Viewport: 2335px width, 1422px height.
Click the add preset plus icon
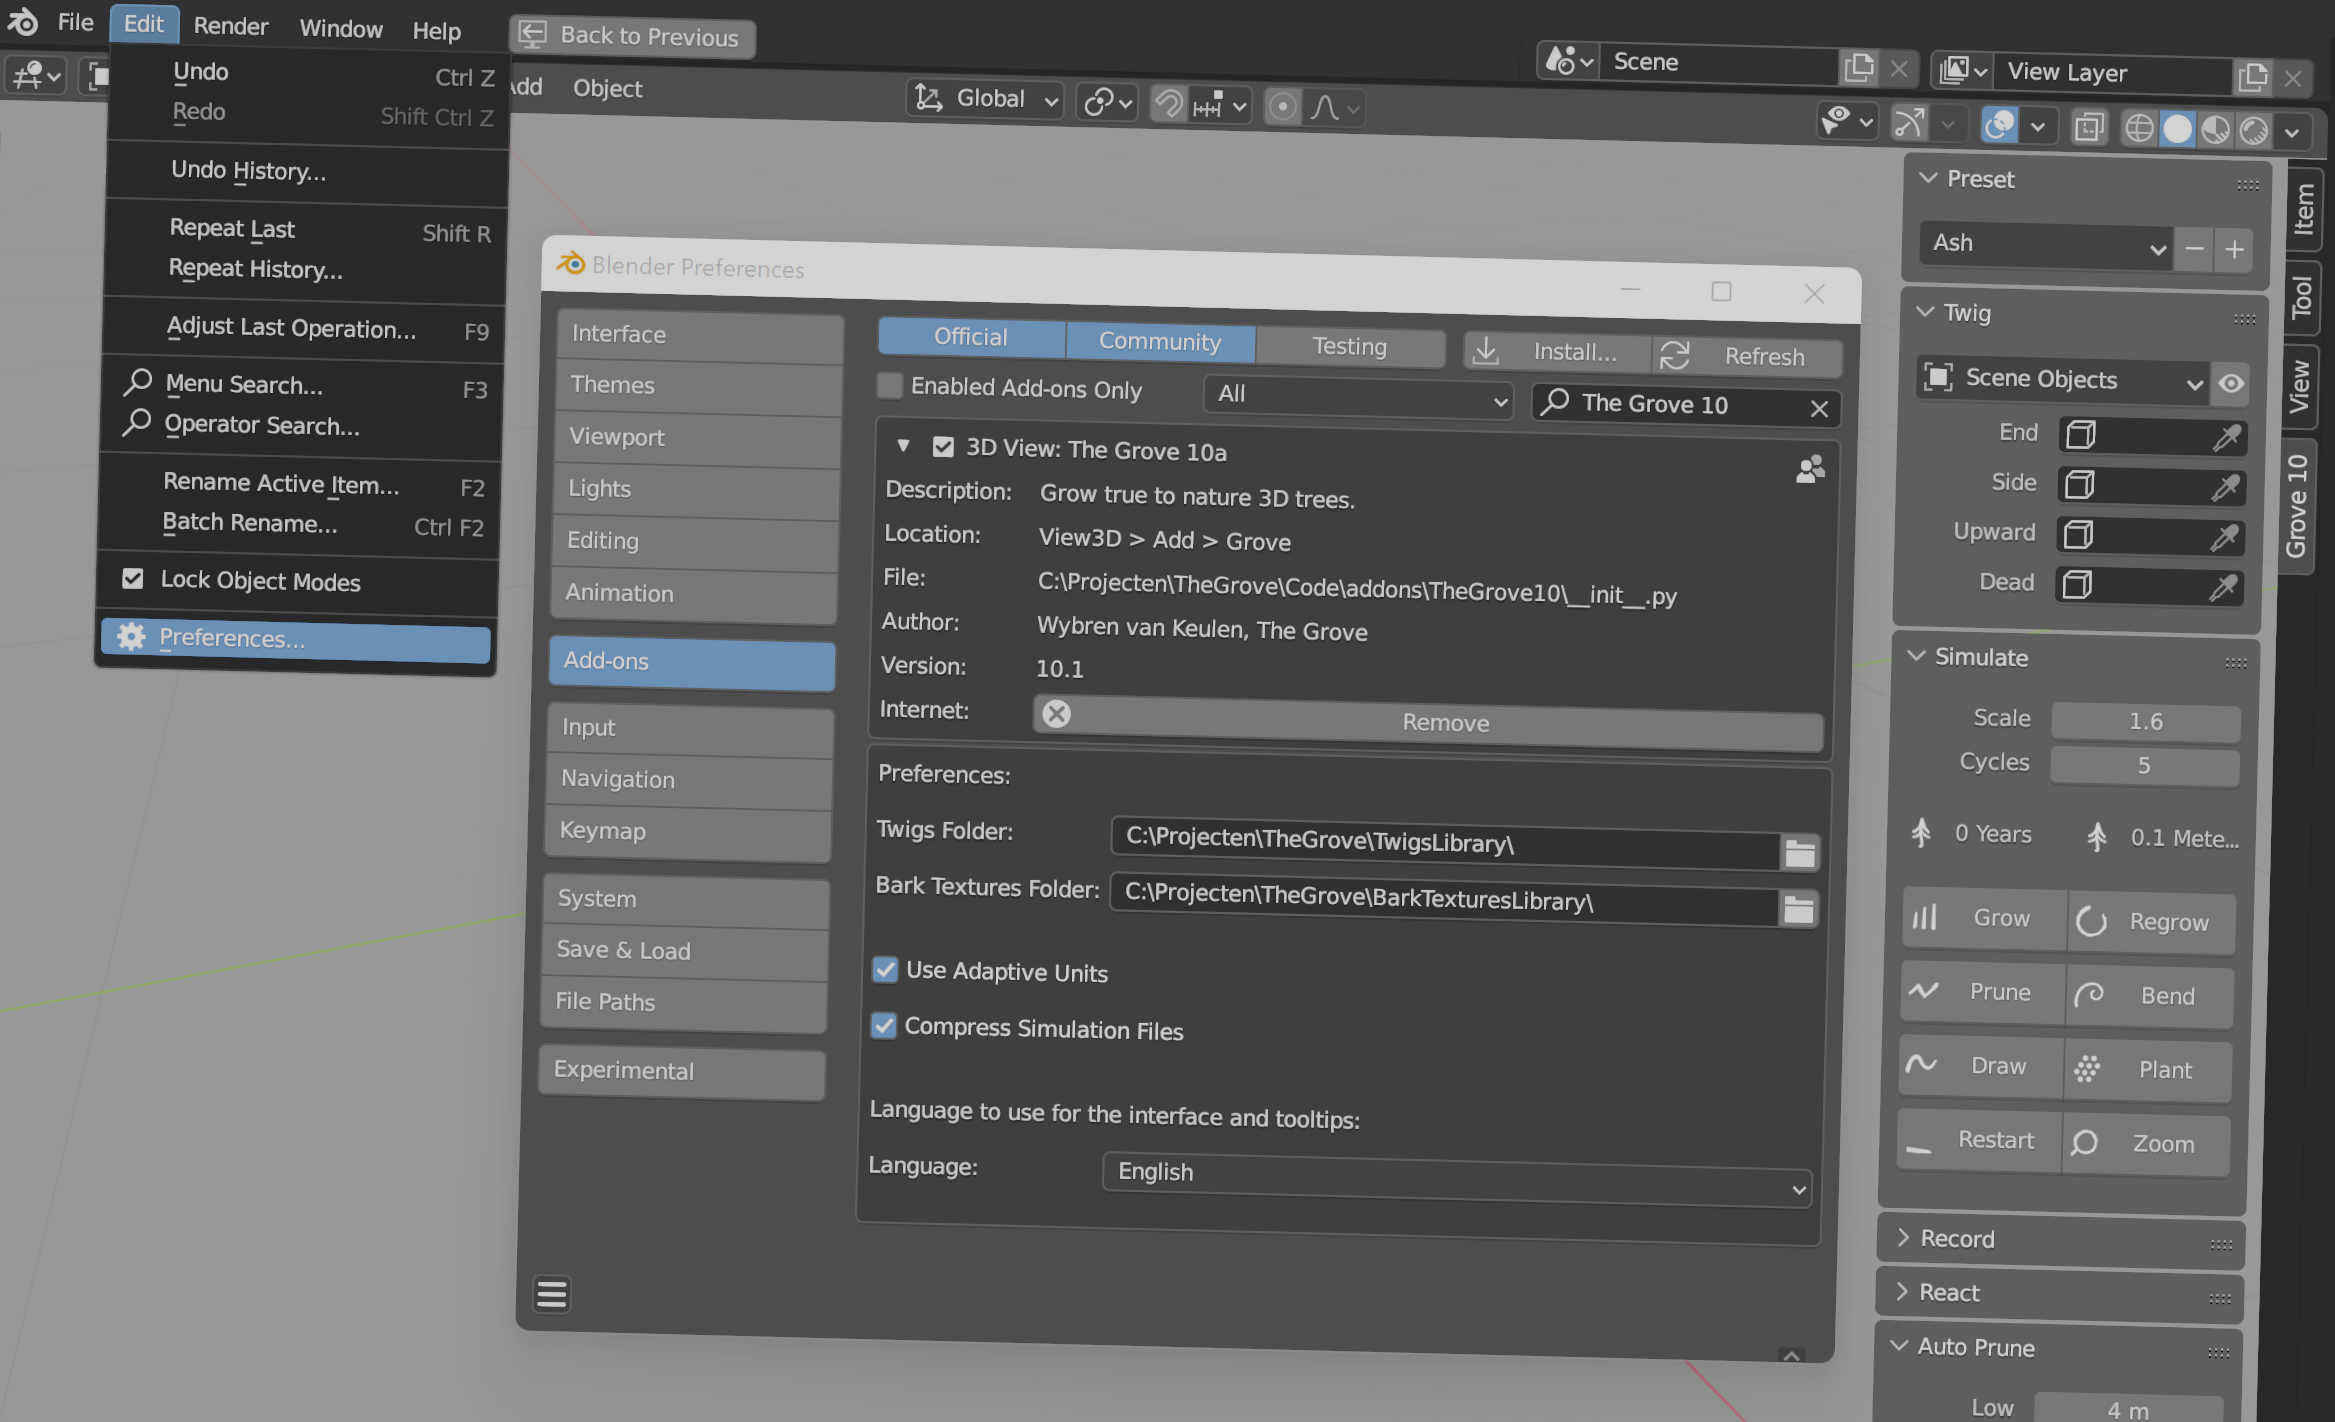click(2234, 250)
